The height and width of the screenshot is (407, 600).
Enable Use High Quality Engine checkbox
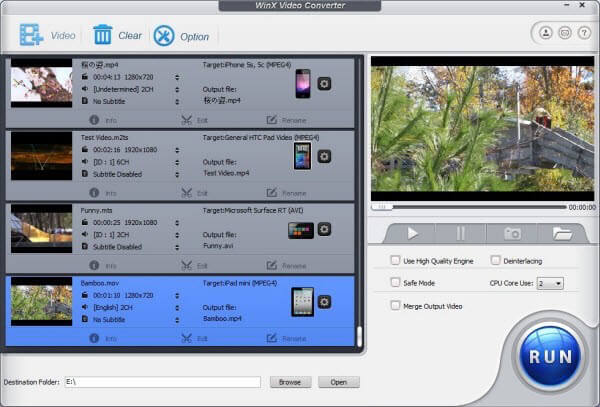[396, 260]
